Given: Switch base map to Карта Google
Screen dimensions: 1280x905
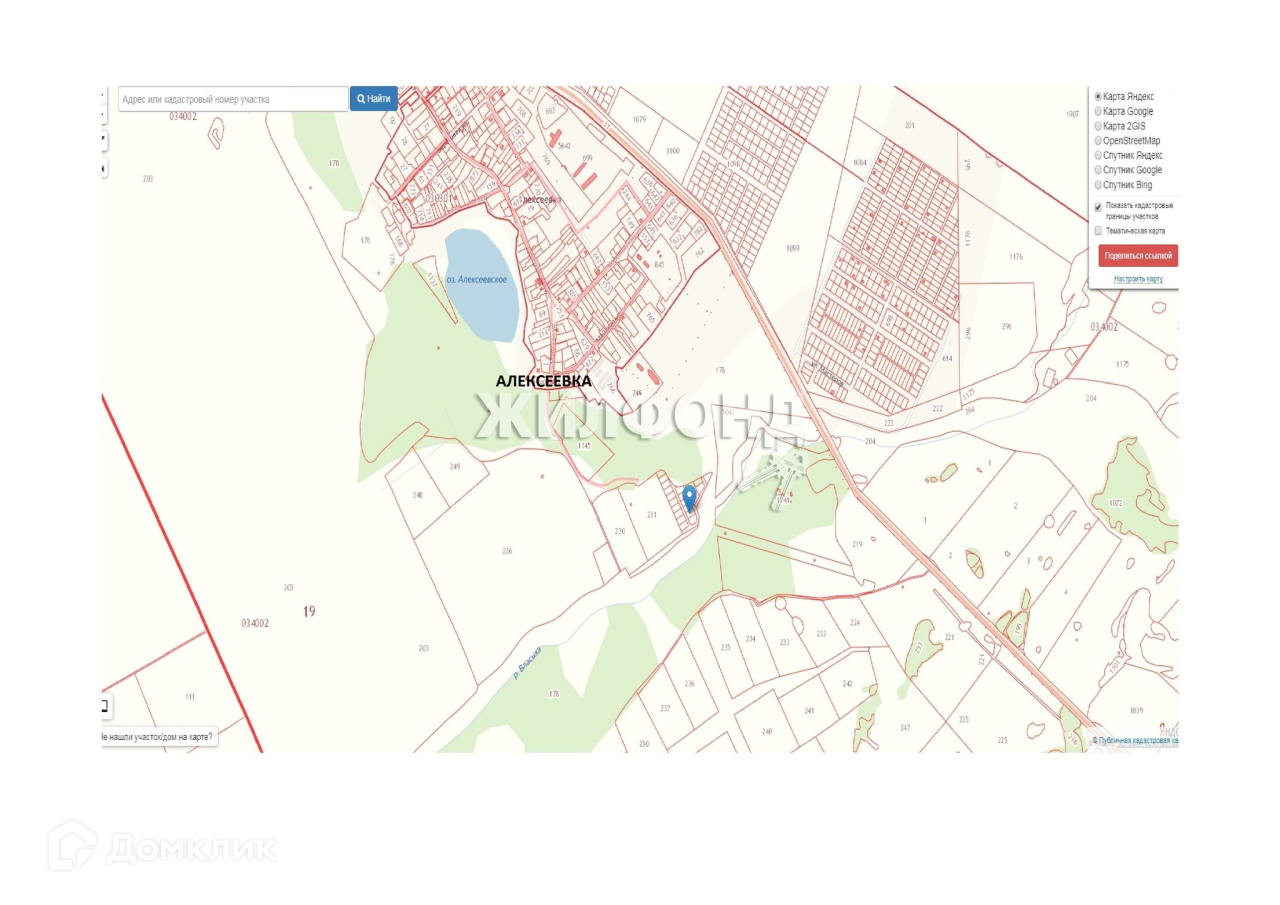Looking at the screenshot, I should (1099, 112).
